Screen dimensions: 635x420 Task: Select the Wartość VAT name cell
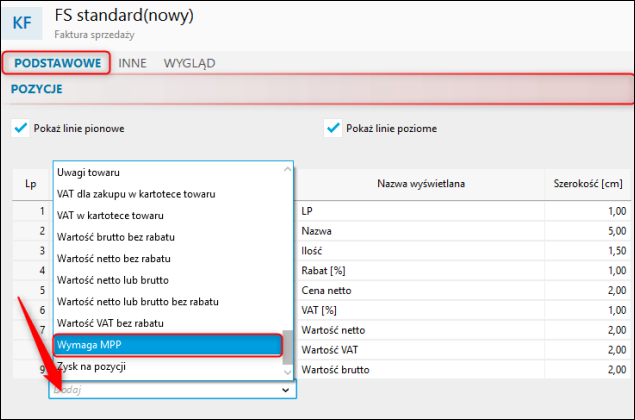(421, 350)
